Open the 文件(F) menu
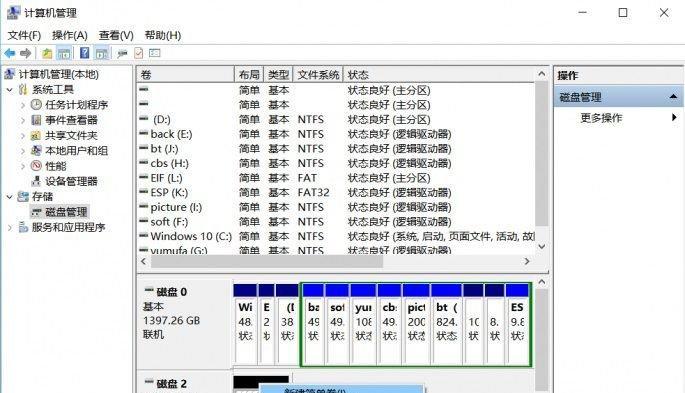 (x=24, y=35)
